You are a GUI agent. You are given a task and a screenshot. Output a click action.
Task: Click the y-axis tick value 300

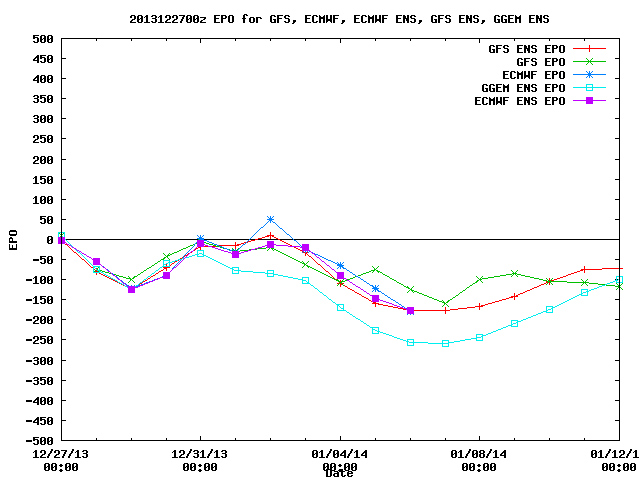43,119
